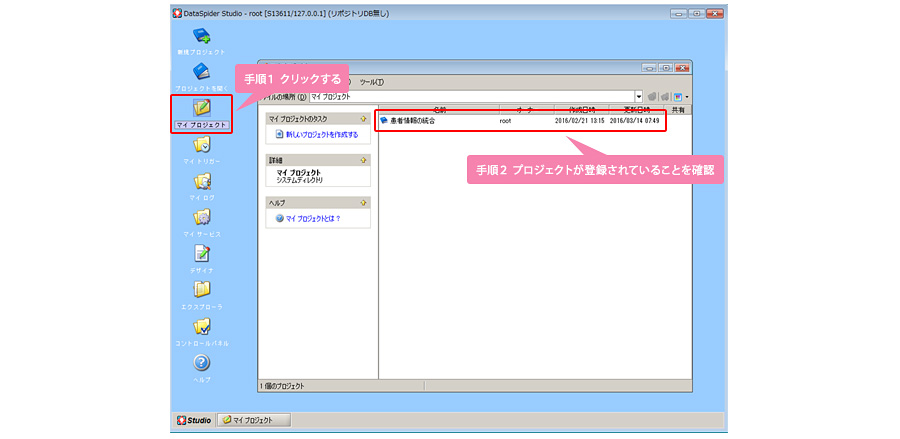Open the エクスプローラ icon
This screenshot has width=900, height=439.
[x=201, y=291]
